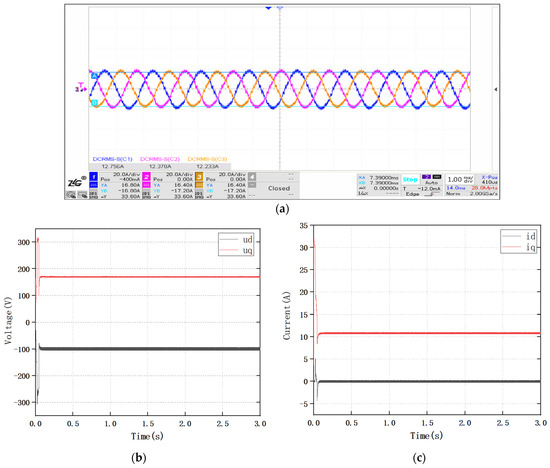Select the blue channel 1 icon

pos(94,177)
